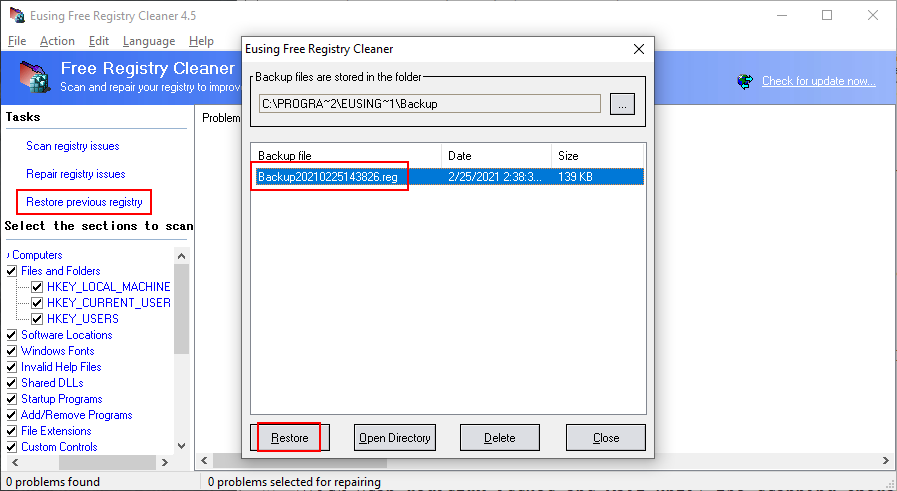Image resolution: width=897 pixels, height=491 pixels.
Task: Click sections list scroll down arrow
Action: tap(181, 446)
